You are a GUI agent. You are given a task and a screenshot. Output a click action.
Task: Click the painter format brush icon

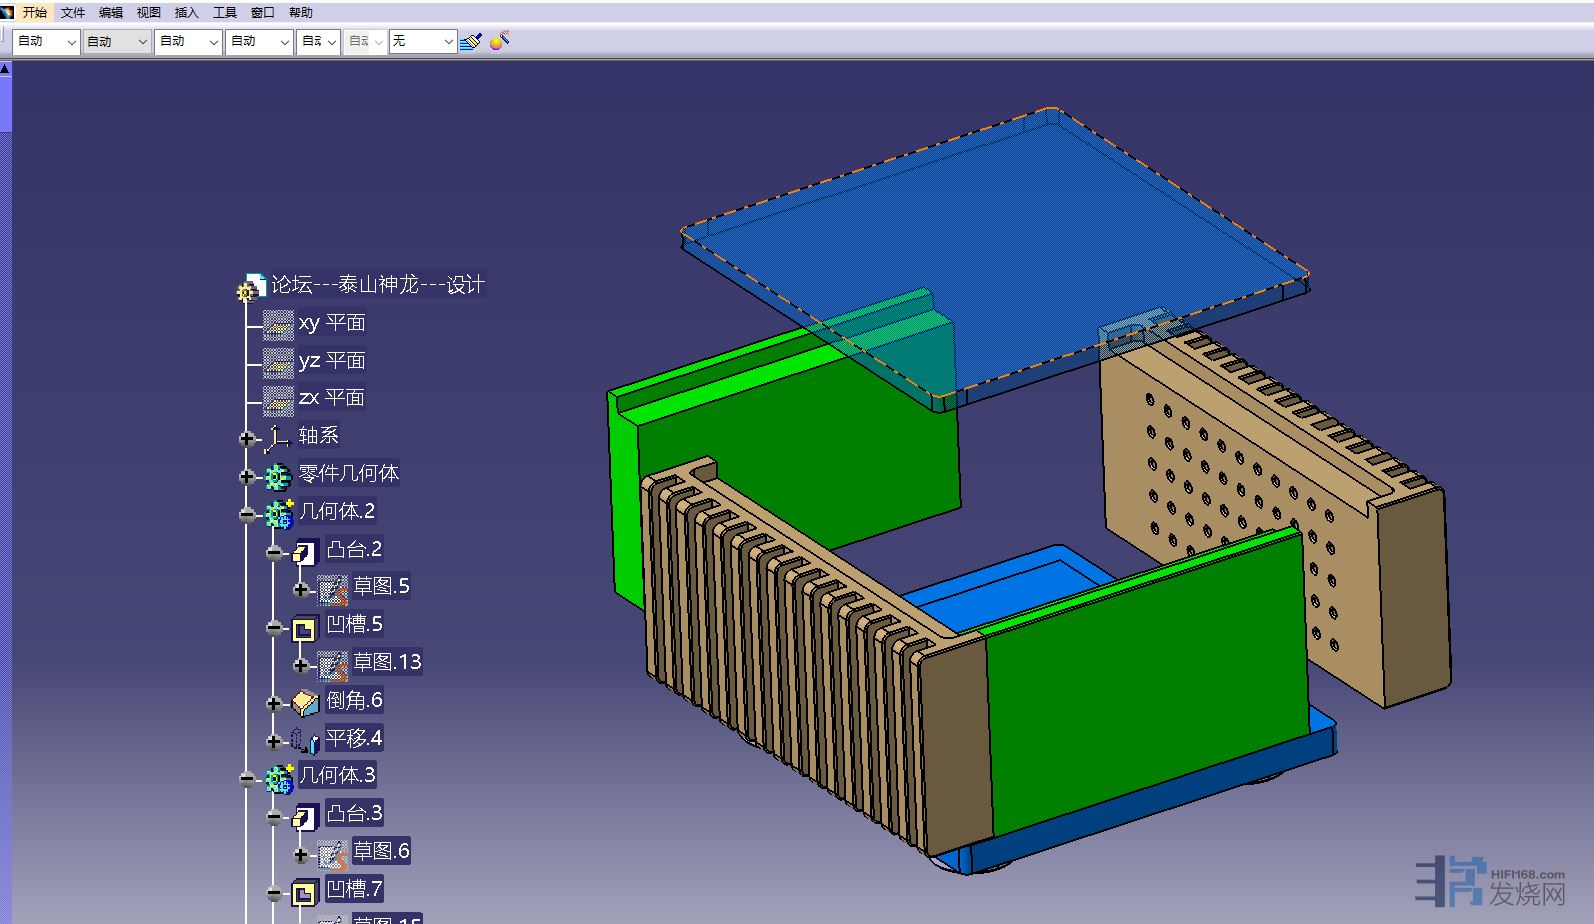point(471,41)
